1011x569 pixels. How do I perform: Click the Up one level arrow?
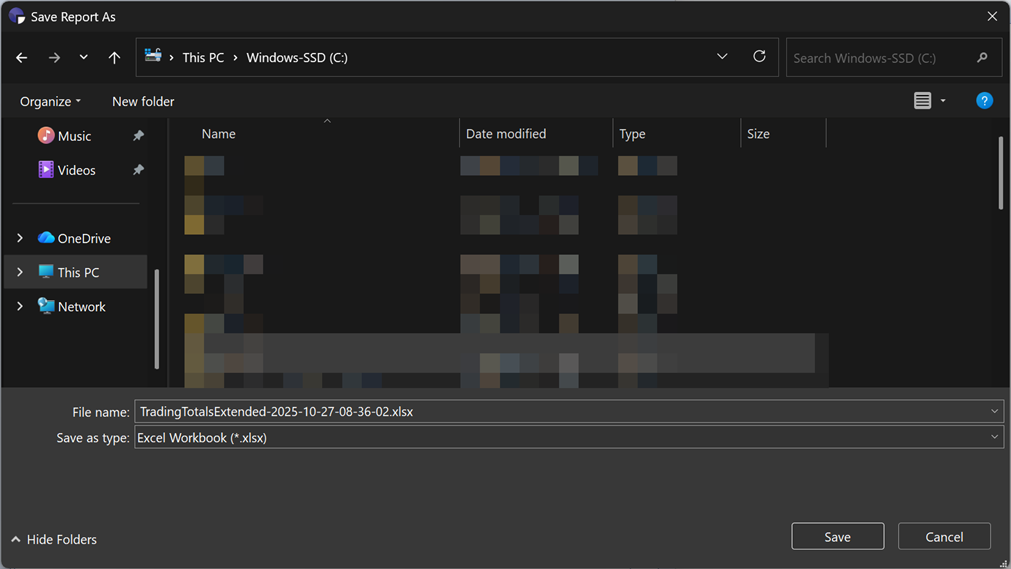pos(114,58)
